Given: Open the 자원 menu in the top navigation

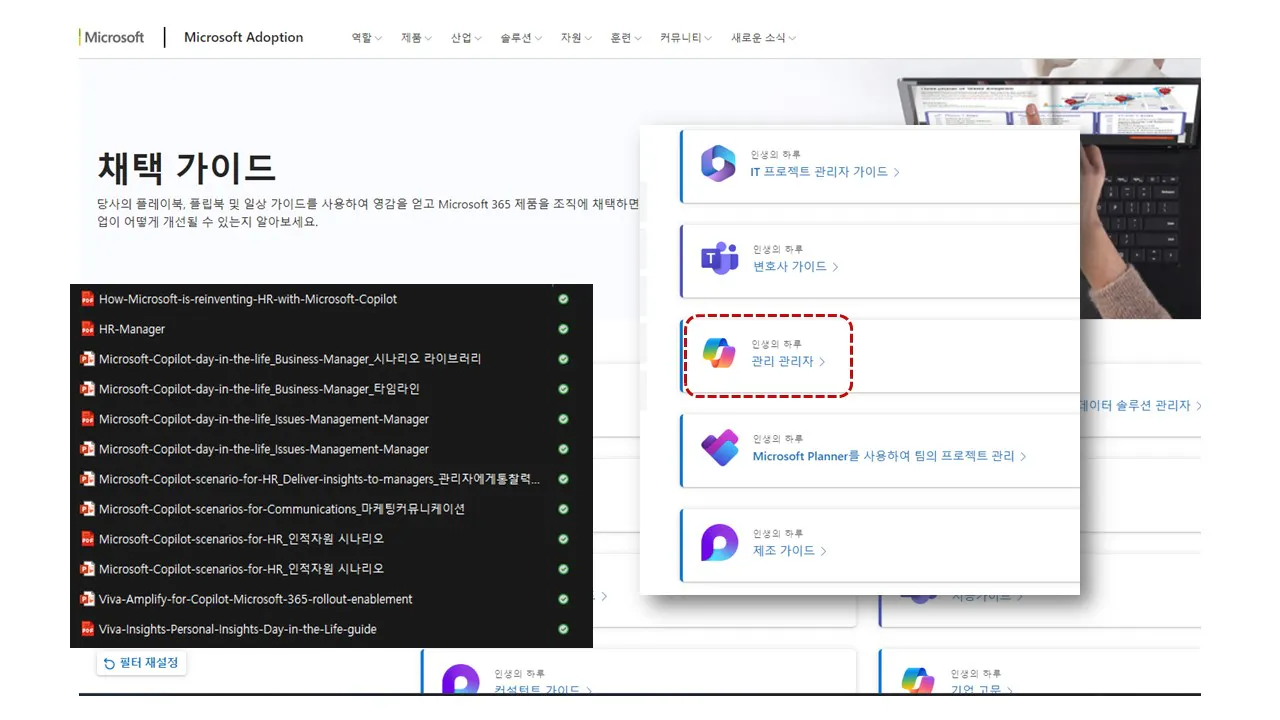Looking at the screenshot, I should (576, 38).
